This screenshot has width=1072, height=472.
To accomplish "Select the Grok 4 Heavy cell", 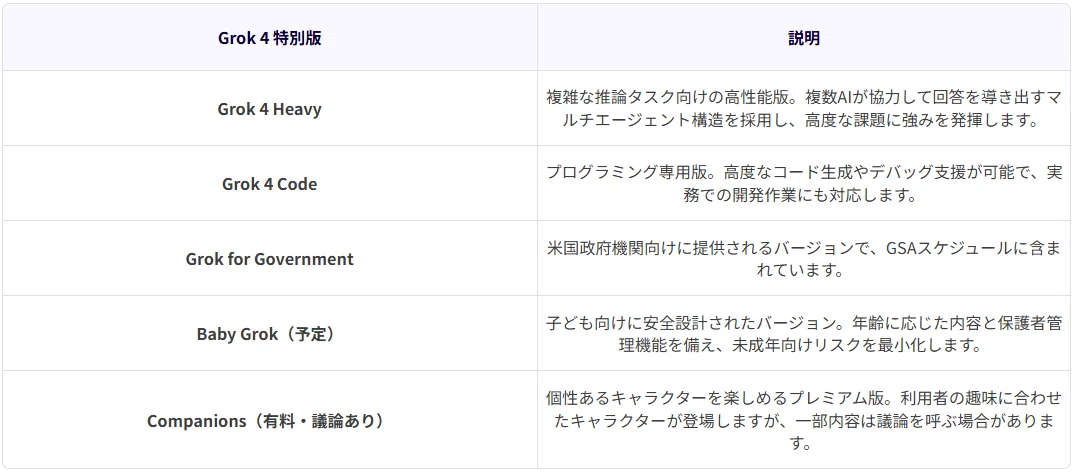I will tap(269, 109).
